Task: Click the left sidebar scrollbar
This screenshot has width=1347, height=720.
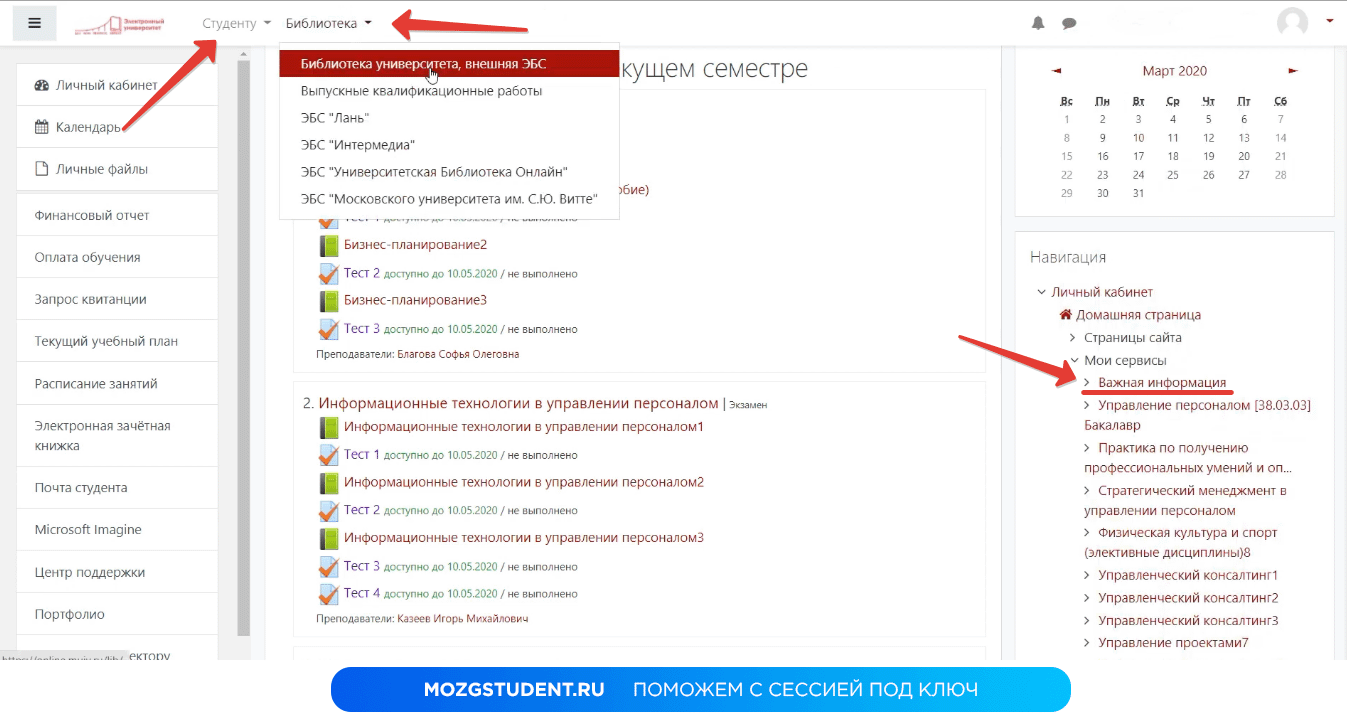Action: (x=243, y=348)
